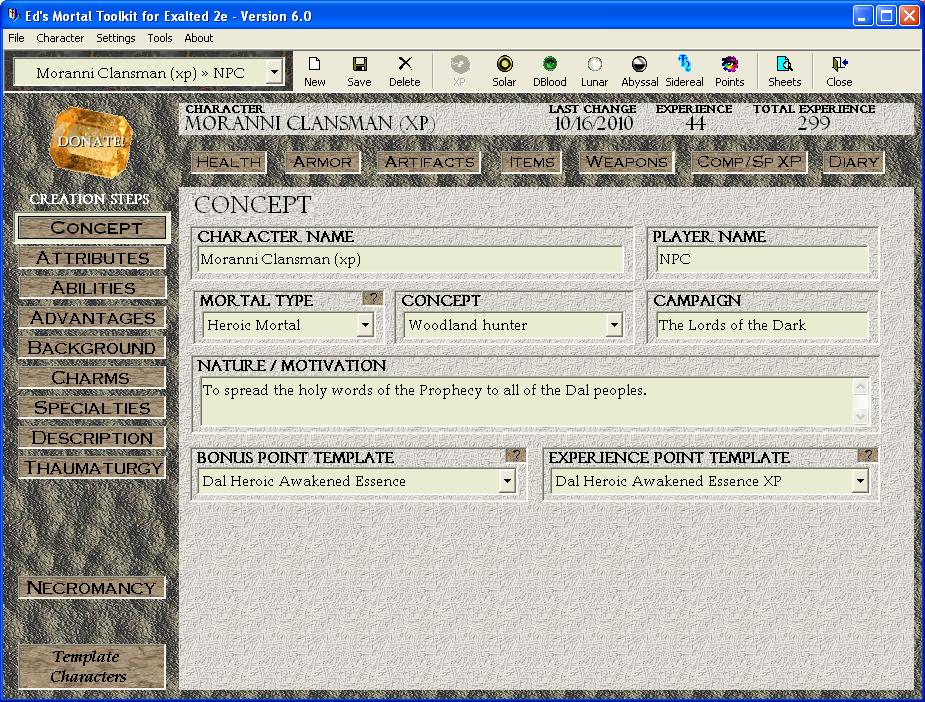Click into the Player Name field
The width and height of the screenshot is (925, 702).
762,260
